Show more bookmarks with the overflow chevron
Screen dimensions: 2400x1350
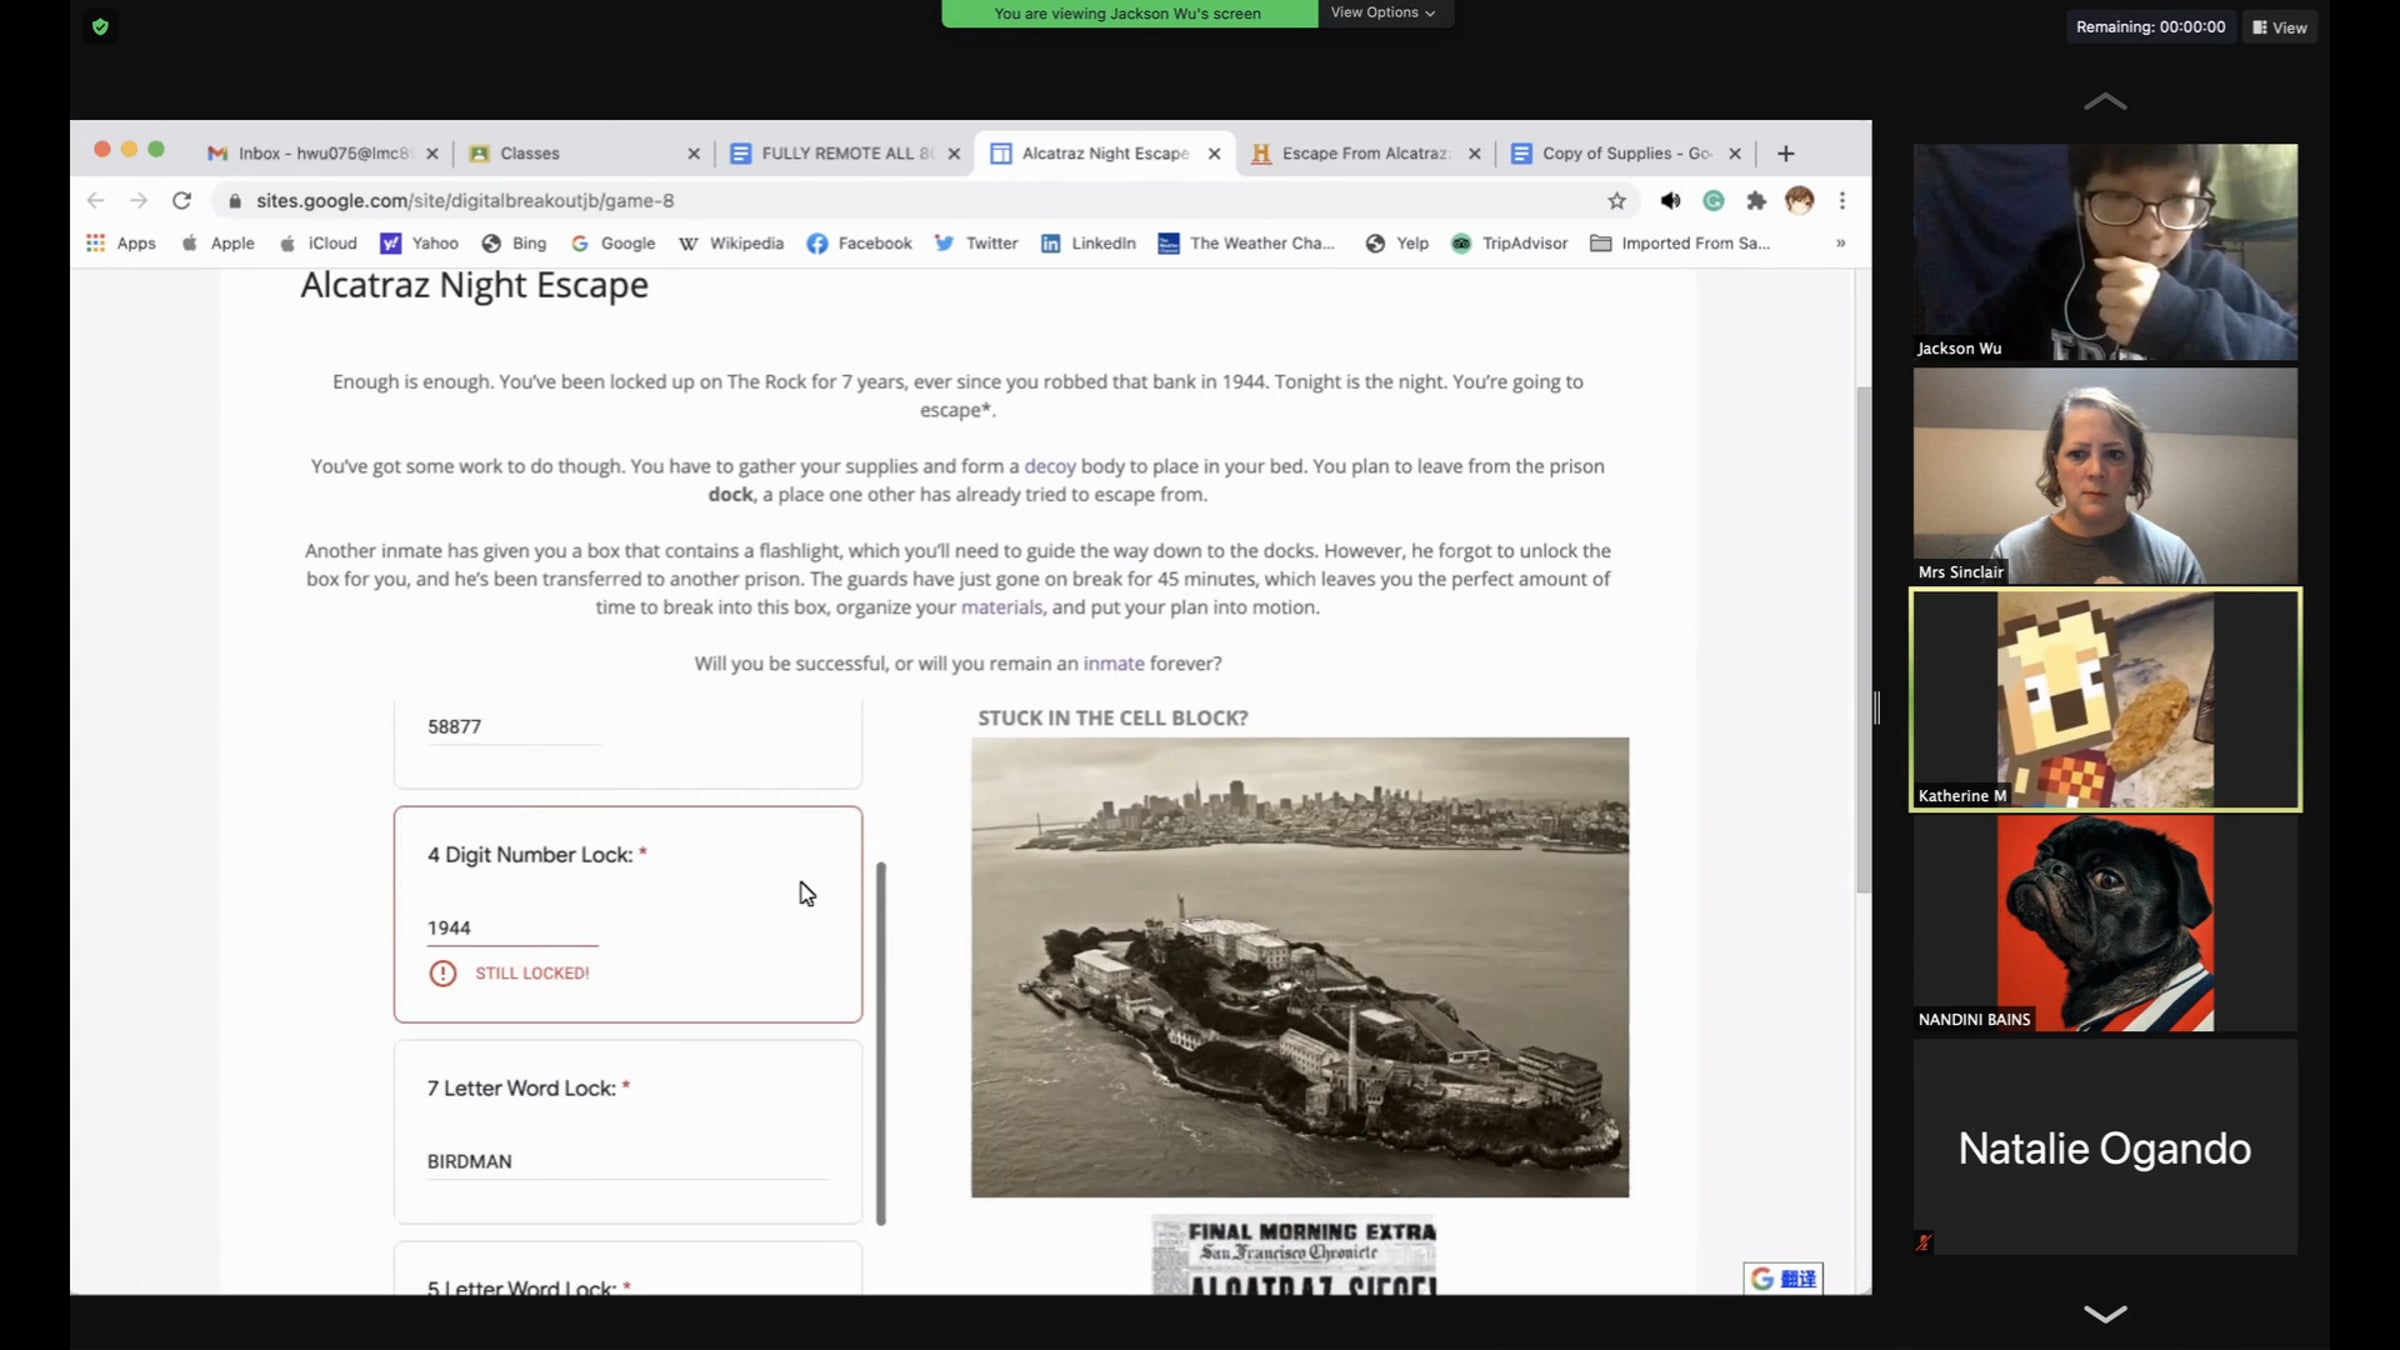[x=1840, y=243]
